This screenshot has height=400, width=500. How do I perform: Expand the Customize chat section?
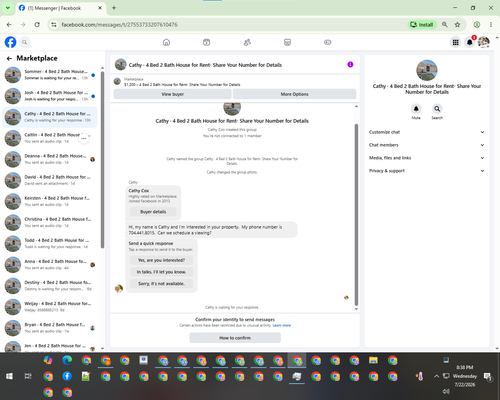click(x=427, y=132)
